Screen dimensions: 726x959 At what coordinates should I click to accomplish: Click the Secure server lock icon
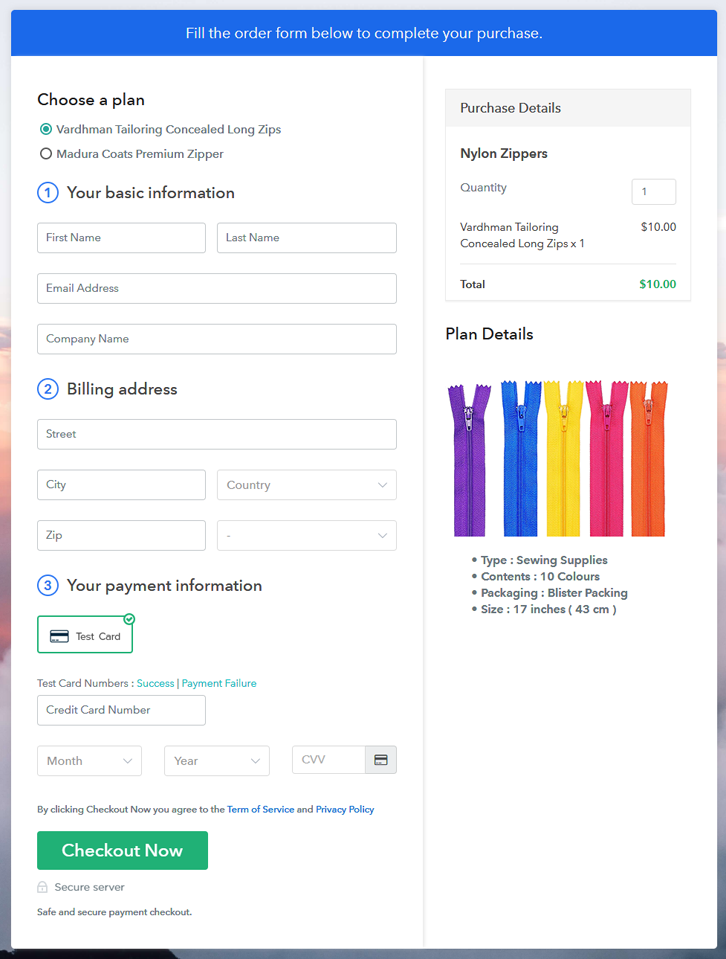click(x=42, y=887)
